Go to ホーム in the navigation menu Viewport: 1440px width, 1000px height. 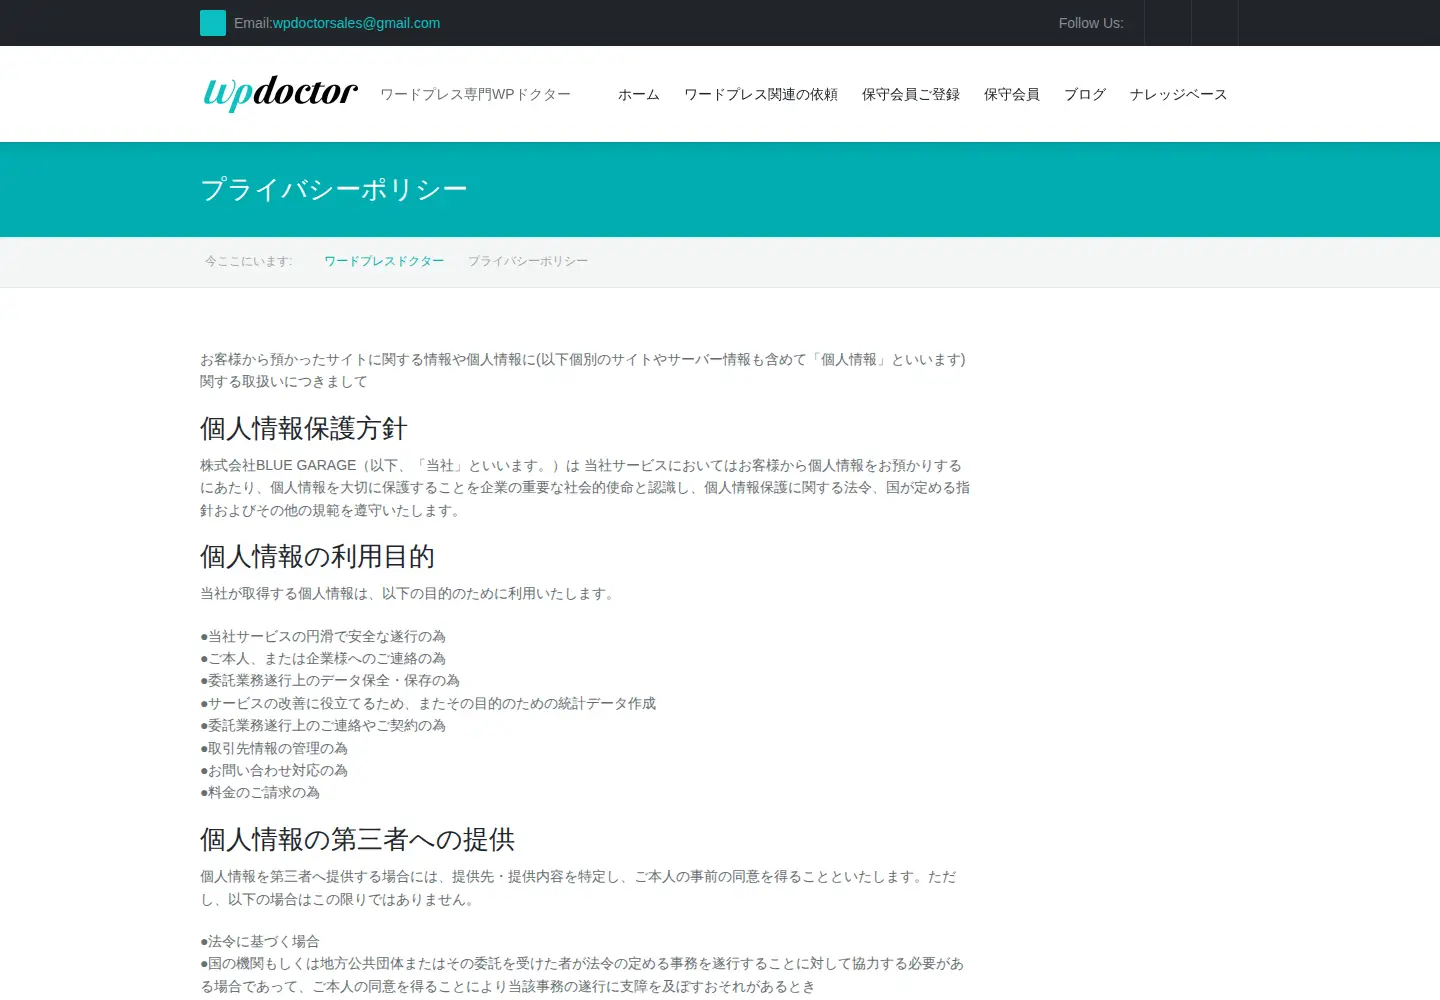click(x=639, y=94)
